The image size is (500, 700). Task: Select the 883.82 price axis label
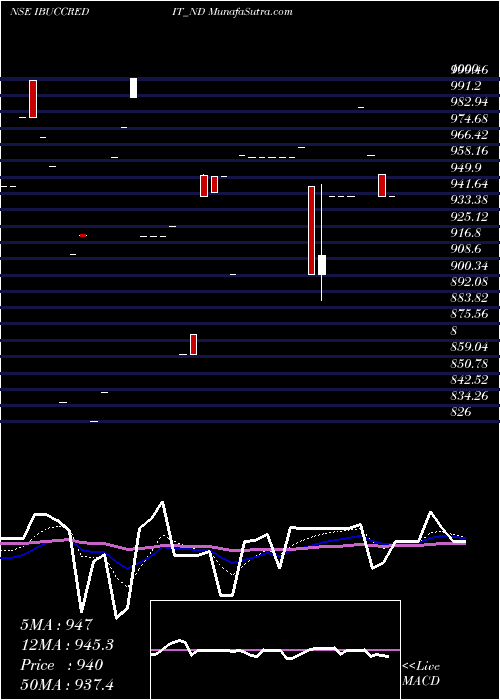point(469,299)
